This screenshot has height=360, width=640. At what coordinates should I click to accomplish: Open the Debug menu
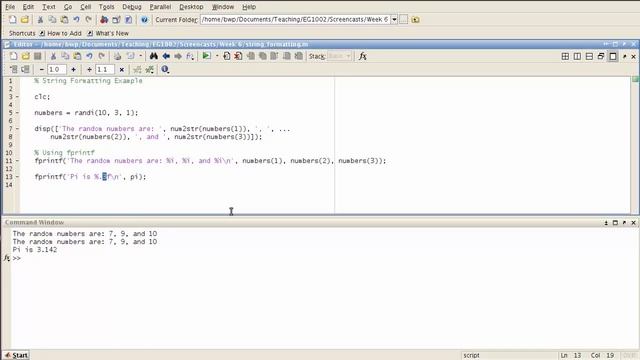pyautogui.click(x=131, y=7)
